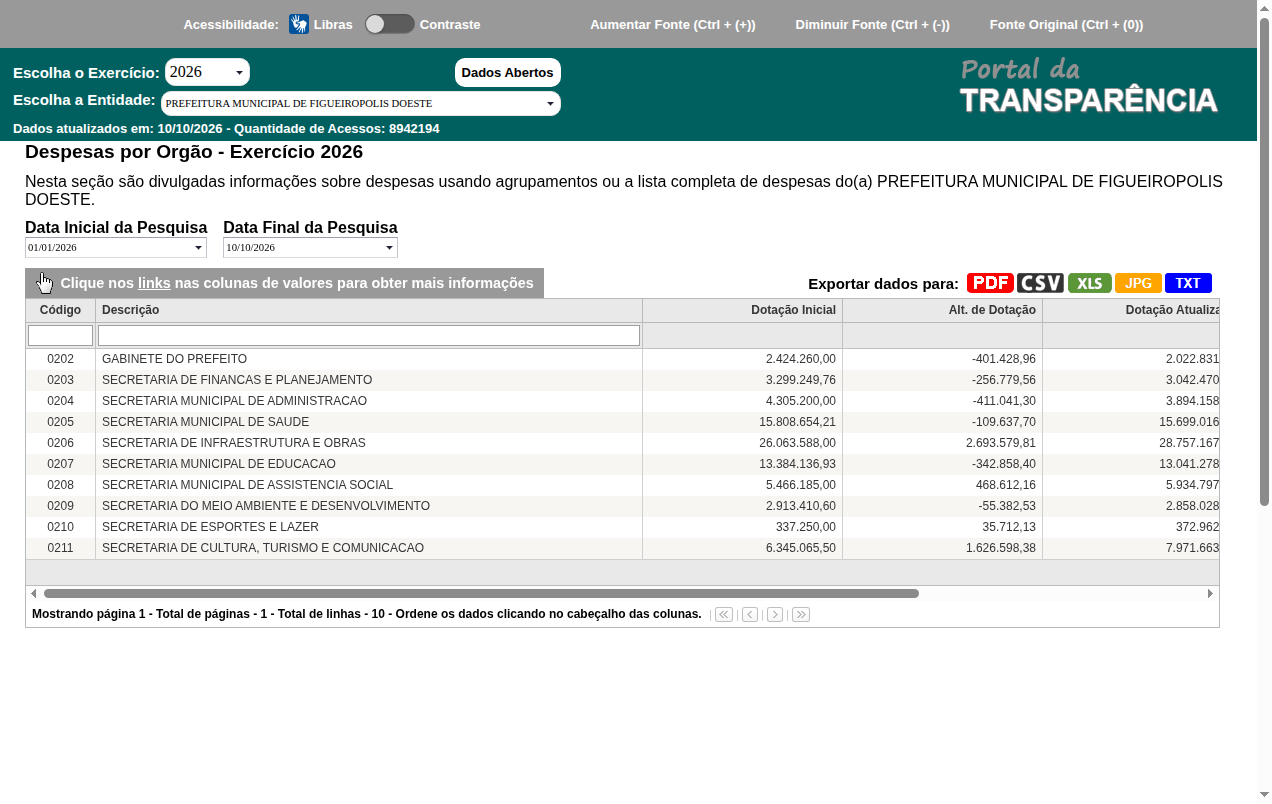Sort by the Alt. de Dotação header

(x=942, y=310)
